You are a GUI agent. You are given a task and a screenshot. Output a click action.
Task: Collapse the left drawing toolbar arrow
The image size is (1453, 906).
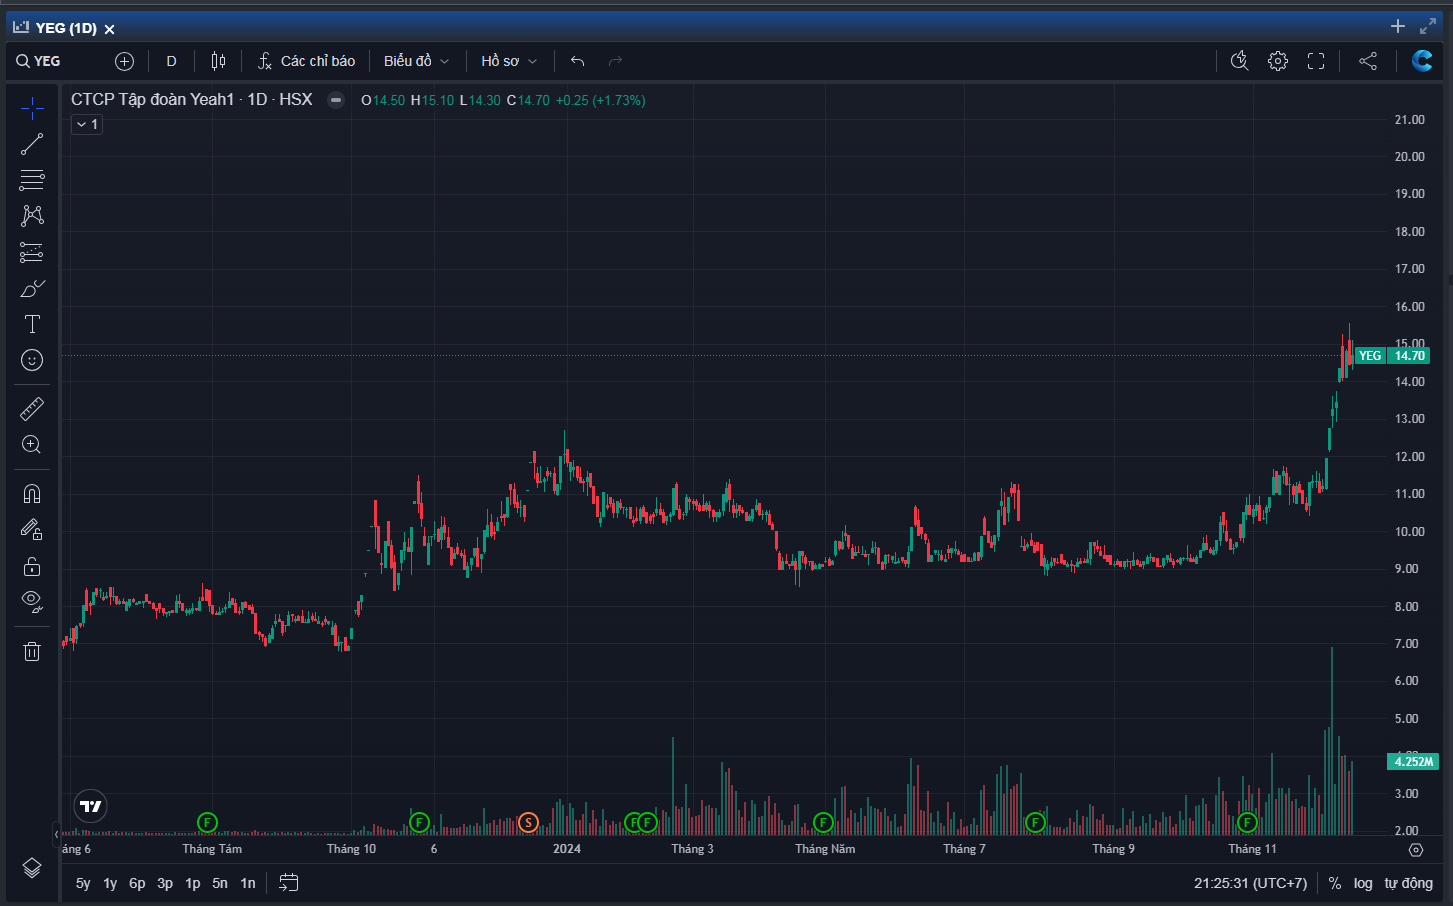(56, 833)
